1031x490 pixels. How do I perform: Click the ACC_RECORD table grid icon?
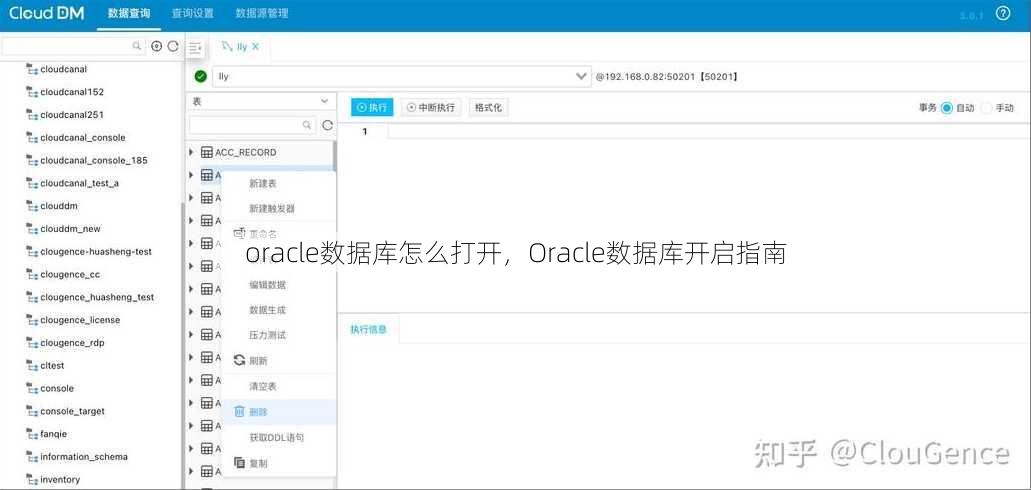207,153
